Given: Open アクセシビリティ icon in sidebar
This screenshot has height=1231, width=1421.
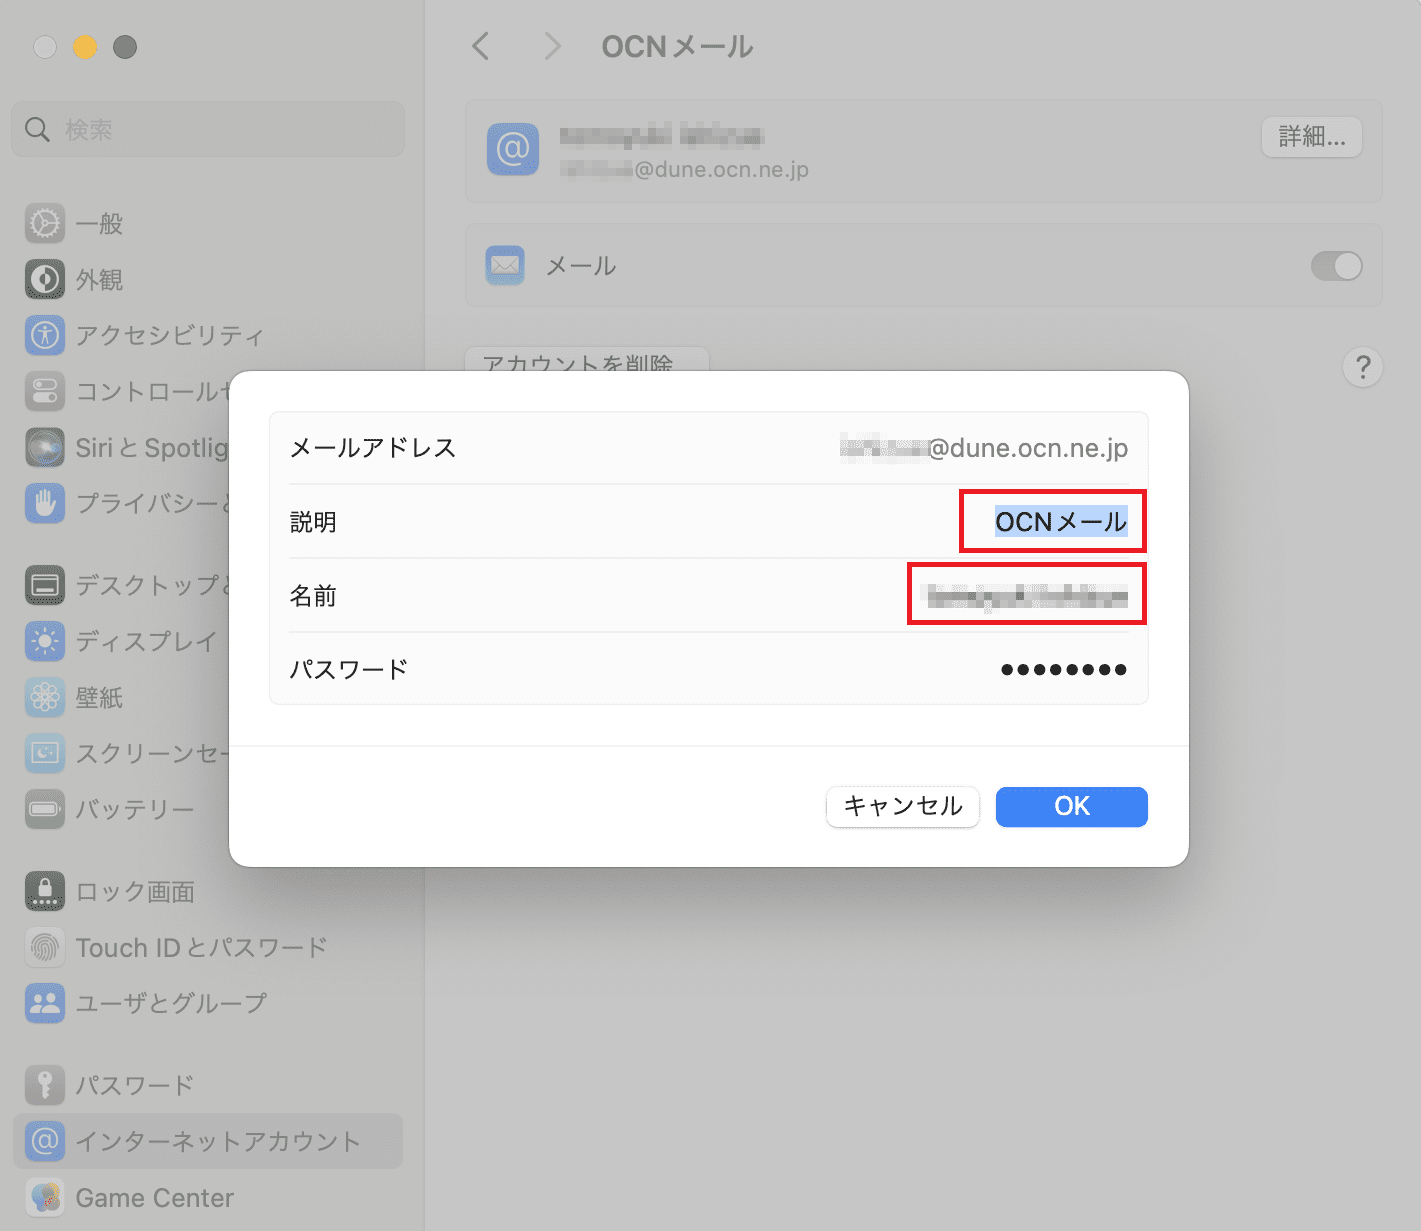Looking at the screenshot, I should (x=45, y=336).
